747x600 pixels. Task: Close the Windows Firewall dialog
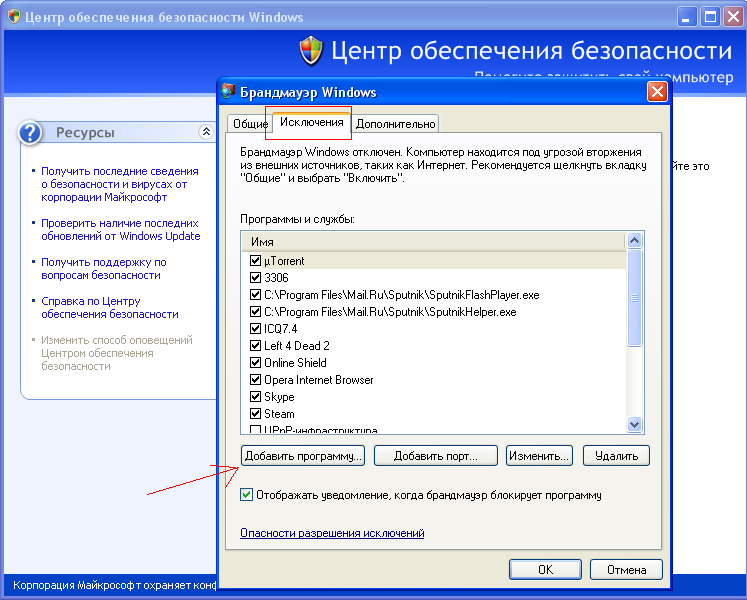click(657, 92)
